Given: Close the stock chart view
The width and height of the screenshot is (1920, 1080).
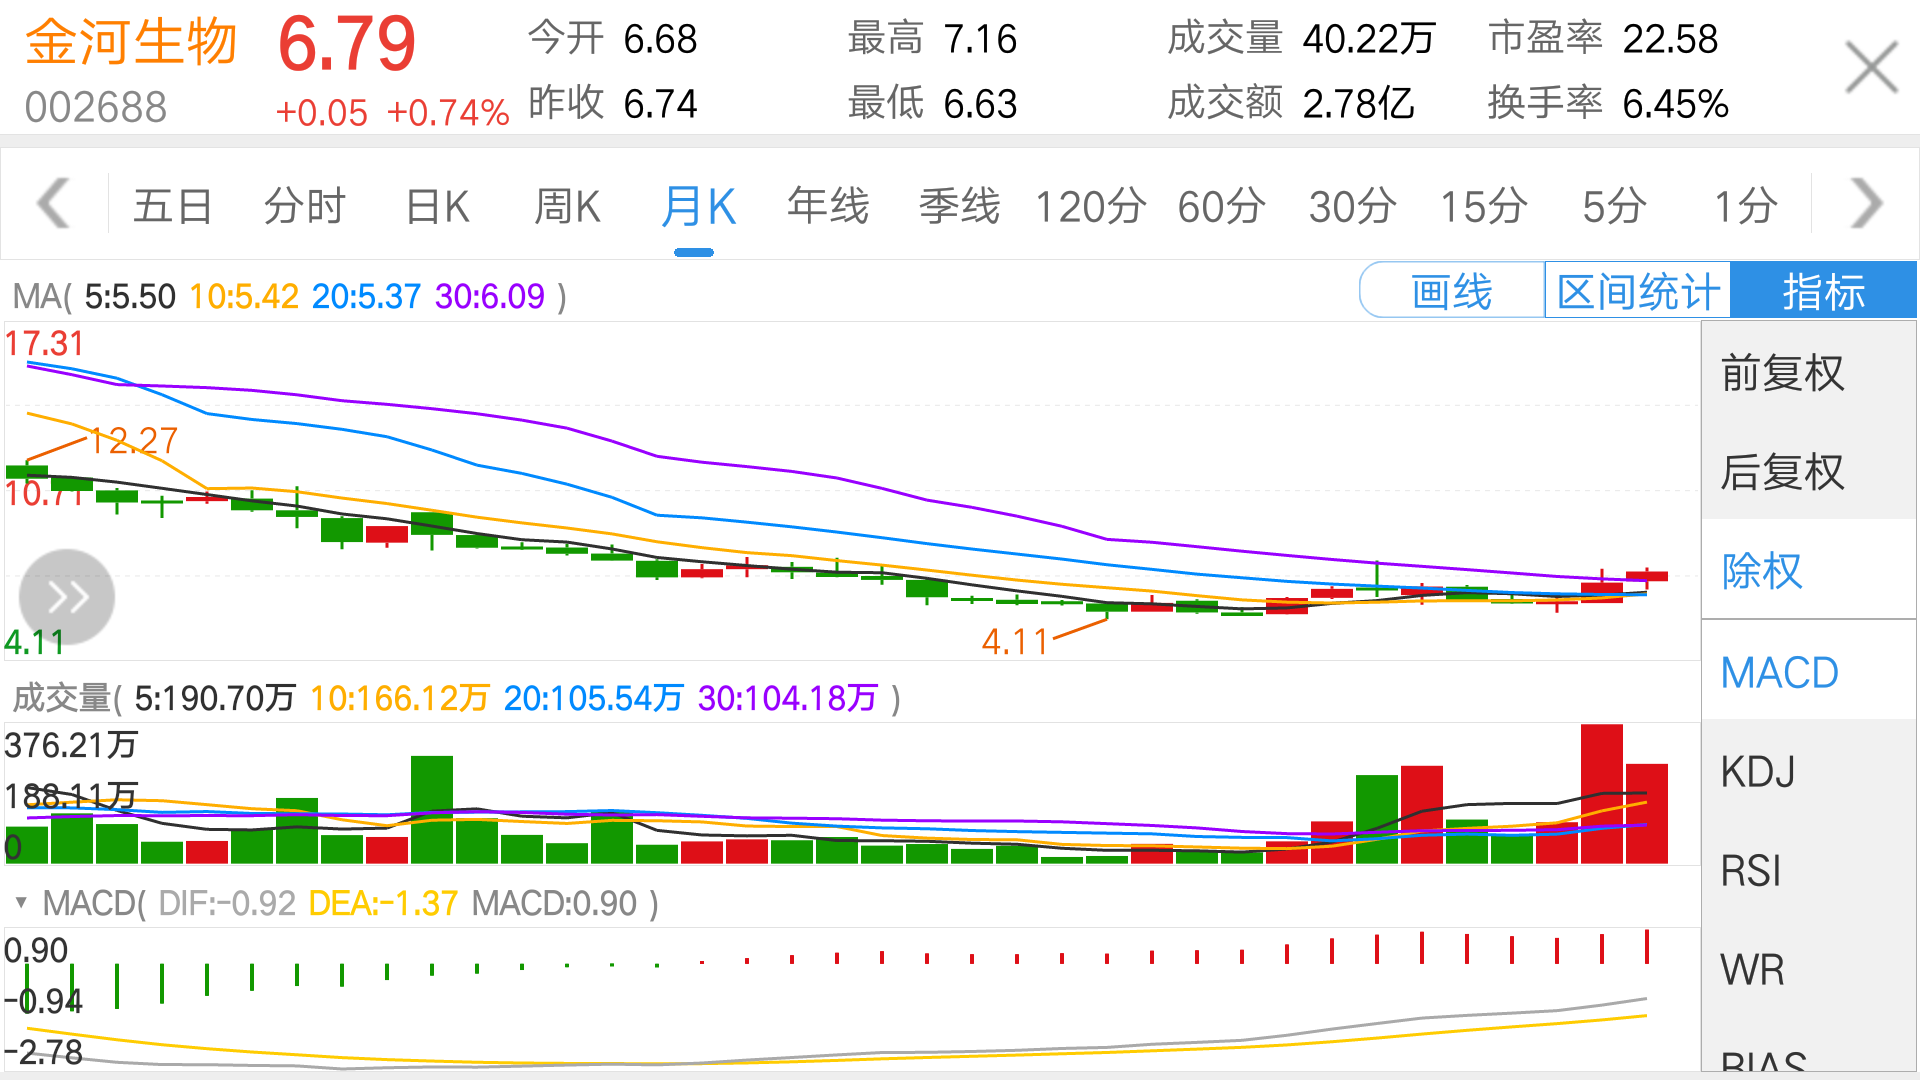Looking at the screenshot, I should pos(1871,67).
